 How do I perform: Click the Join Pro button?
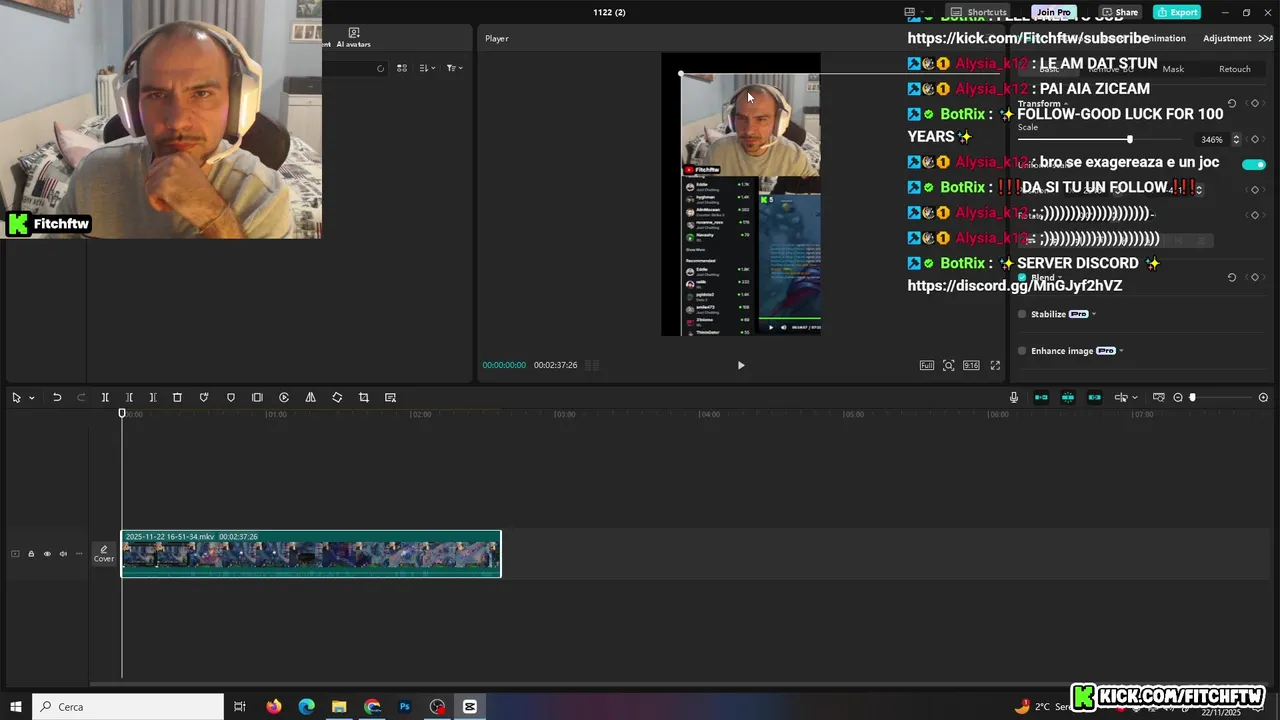pyautogui.click(x=1054, y=12)
